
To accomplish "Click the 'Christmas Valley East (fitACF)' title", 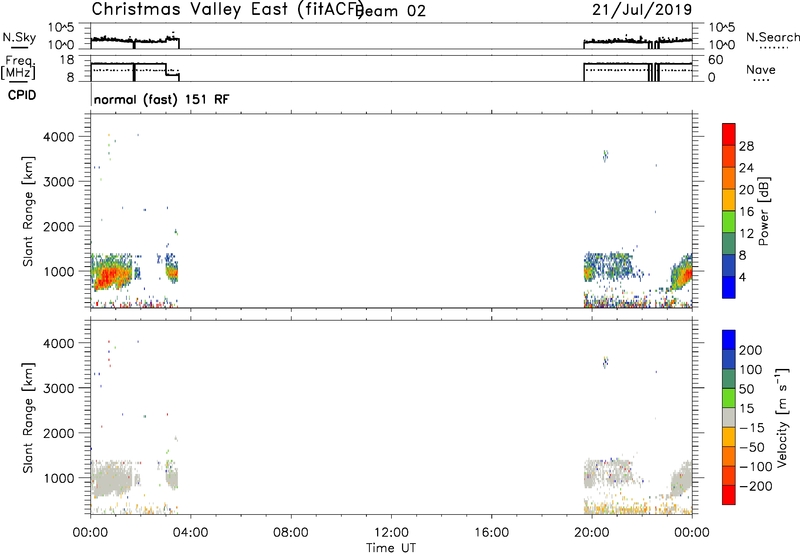I will (227, 10).
